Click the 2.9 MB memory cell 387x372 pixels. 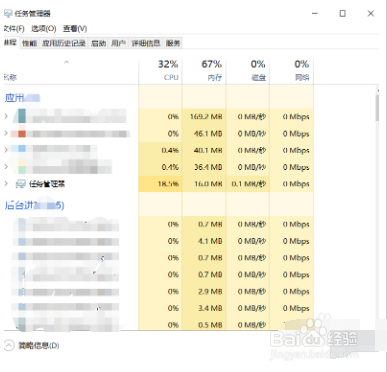coord(204,291)
